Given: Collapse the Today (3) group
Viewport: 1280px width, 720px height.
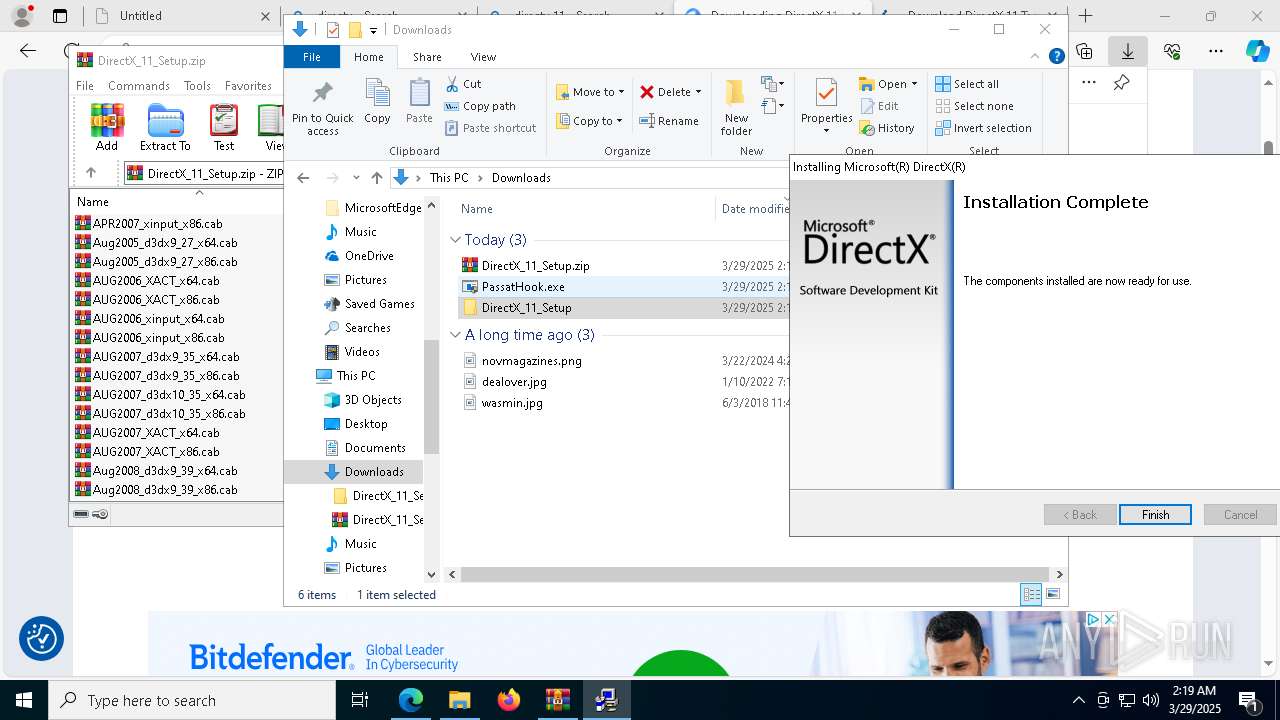Looking at the screenshot, I should [455, 240].
